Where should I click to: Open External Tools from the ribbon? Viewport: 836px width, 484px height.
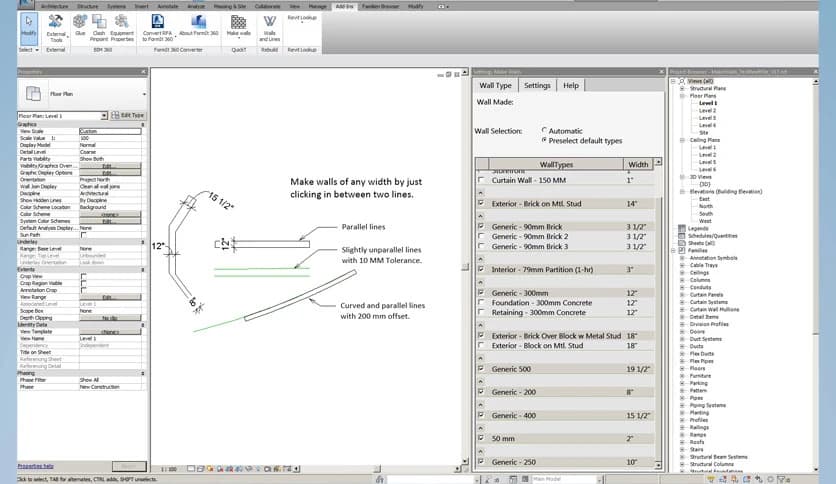56,27
